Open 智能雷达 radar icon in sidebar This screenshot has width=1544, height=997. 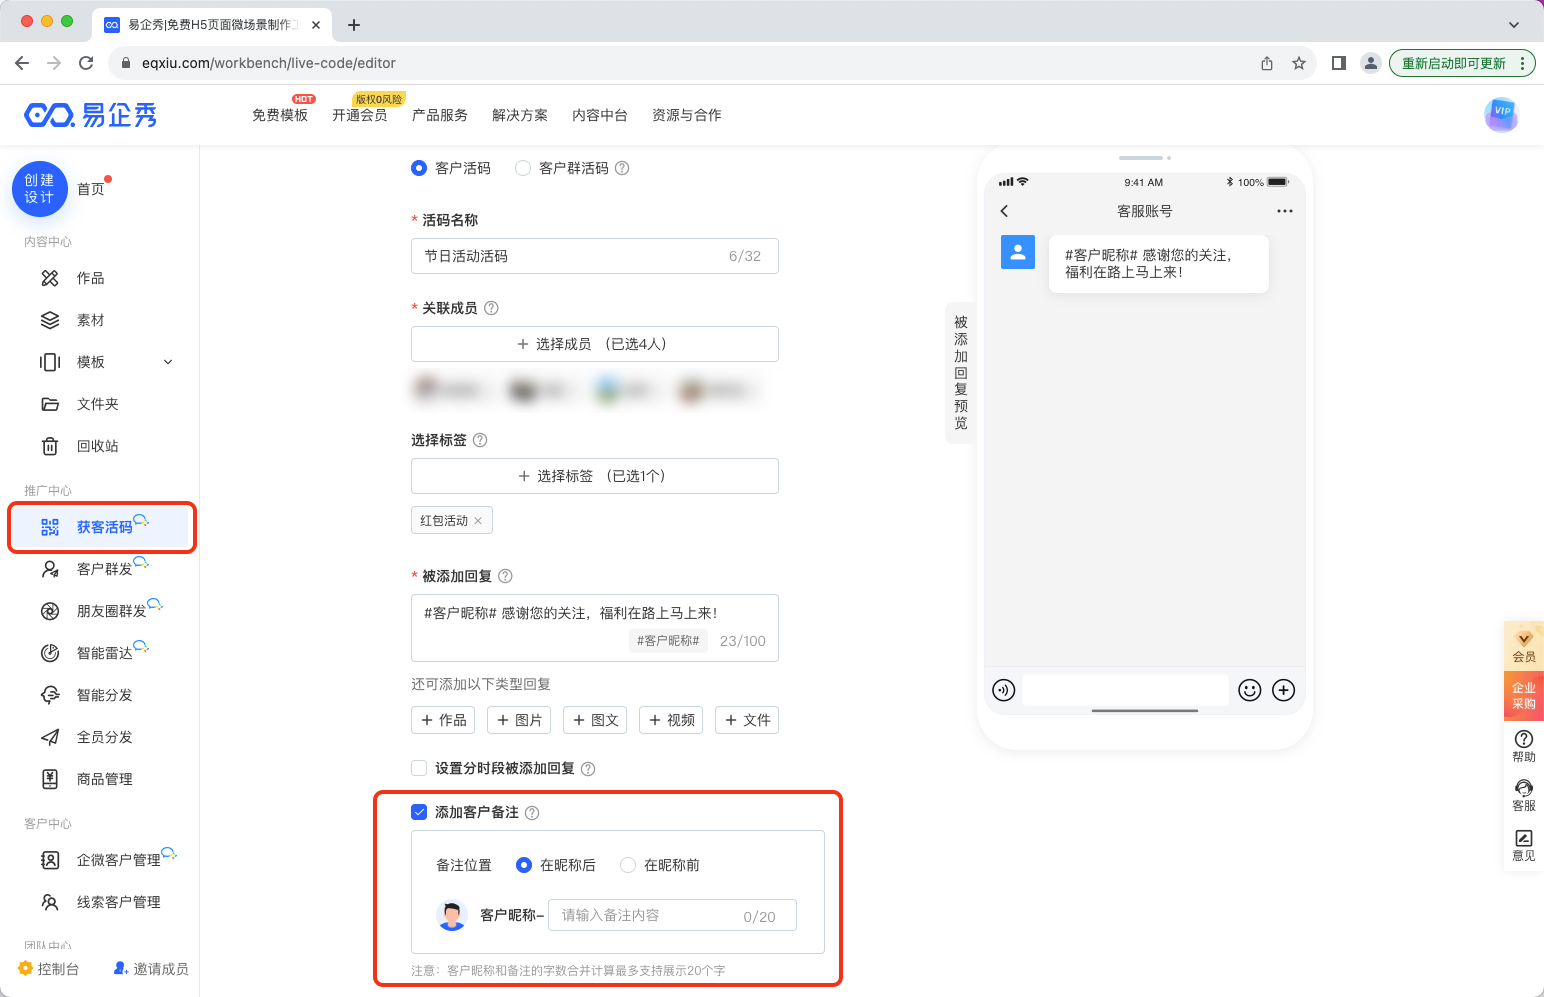50,653
